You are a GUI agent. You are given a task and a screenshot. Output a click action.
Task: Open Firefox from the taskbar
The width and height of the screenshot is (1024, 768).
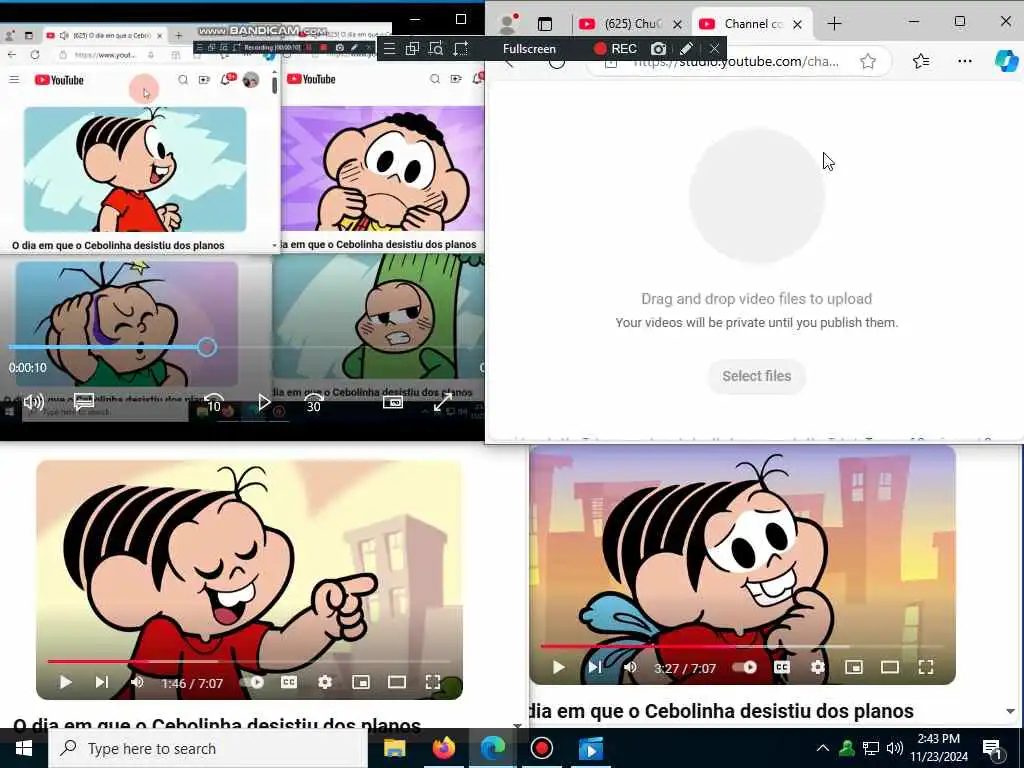click(443, 748)
